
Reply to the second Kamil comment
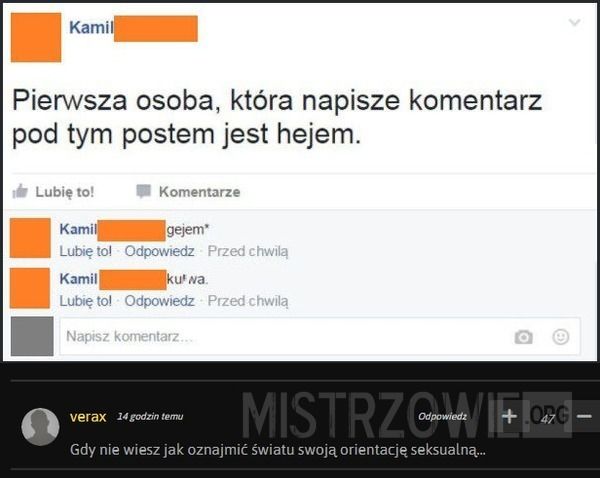pyautogui.click(x=159, y=301)
